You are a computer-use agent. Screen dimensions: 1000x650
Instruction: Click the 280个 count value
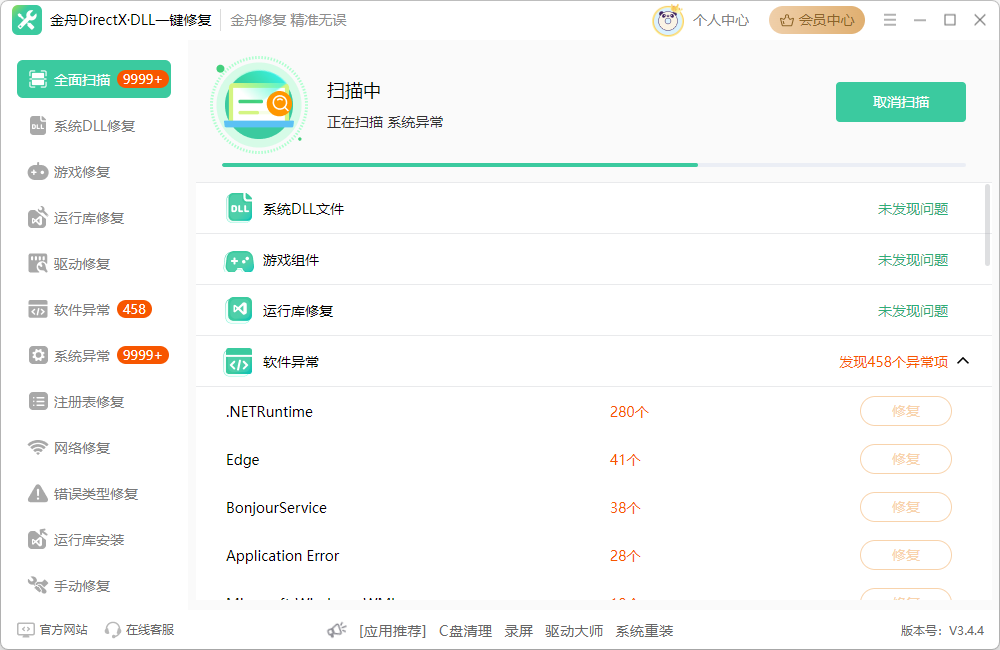pos(629,411)
